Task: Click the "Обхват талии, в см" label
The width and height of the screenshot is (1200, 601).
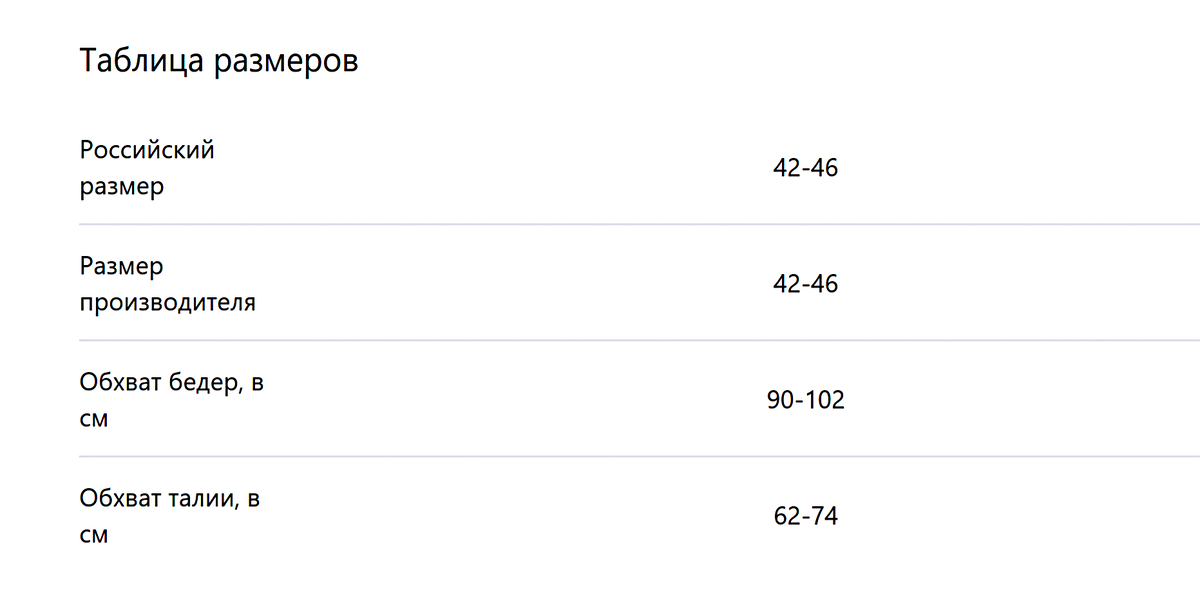Action: (169, 516)
